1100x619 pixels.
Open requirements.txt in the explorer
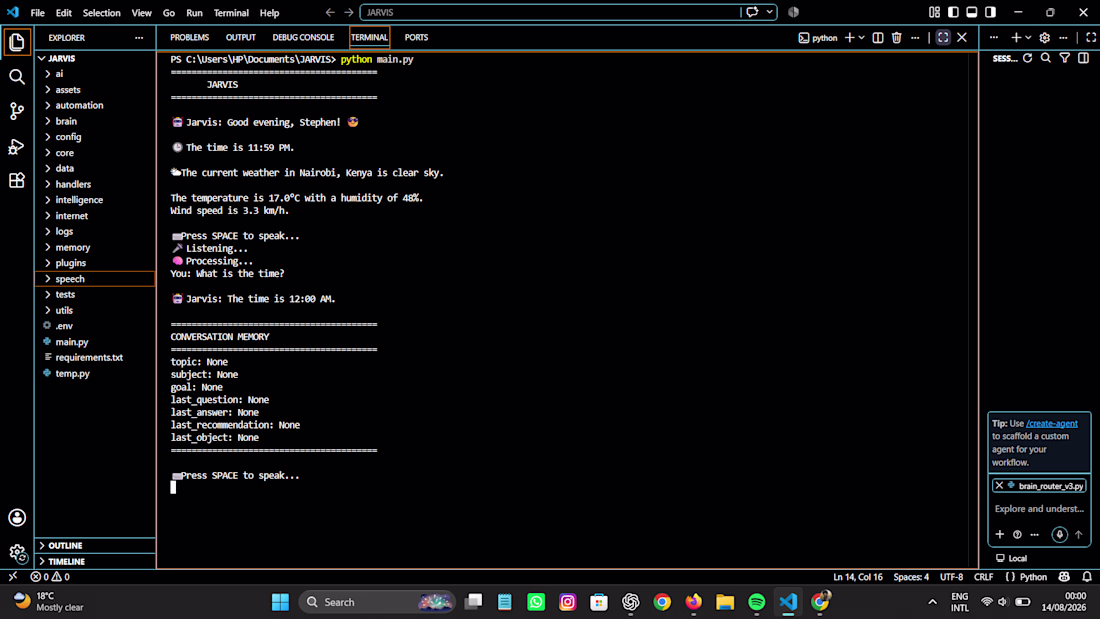point(95,358)
